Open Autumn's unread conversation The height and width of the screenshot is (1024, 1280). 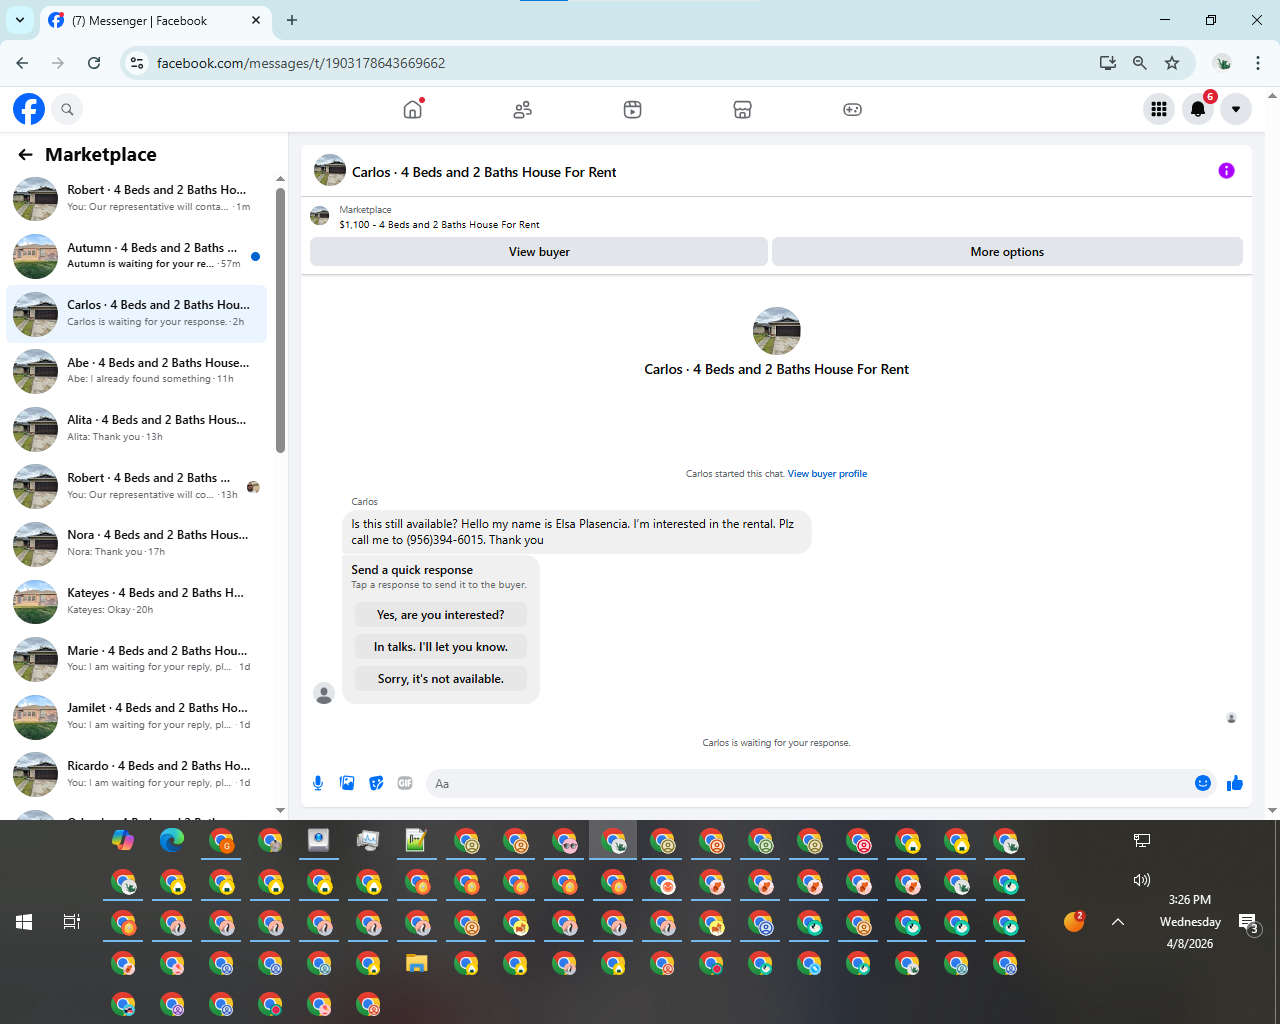pos(137,256)
